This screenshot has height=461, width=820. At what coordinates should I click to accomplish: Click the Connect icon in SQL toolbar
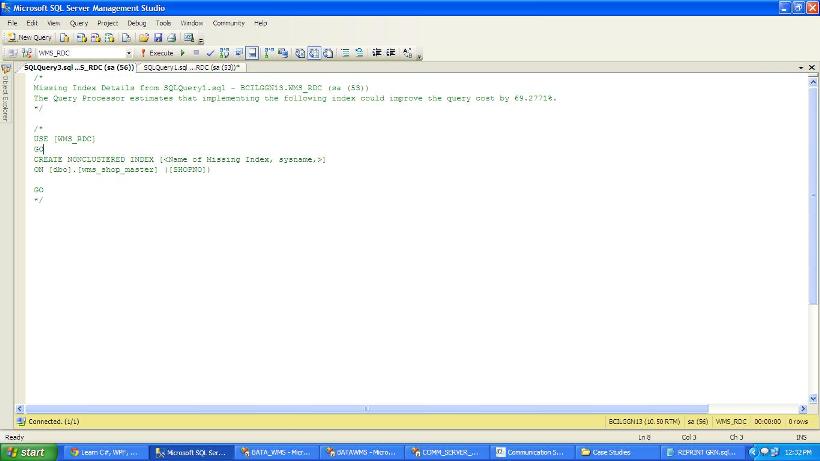(13, 53)
